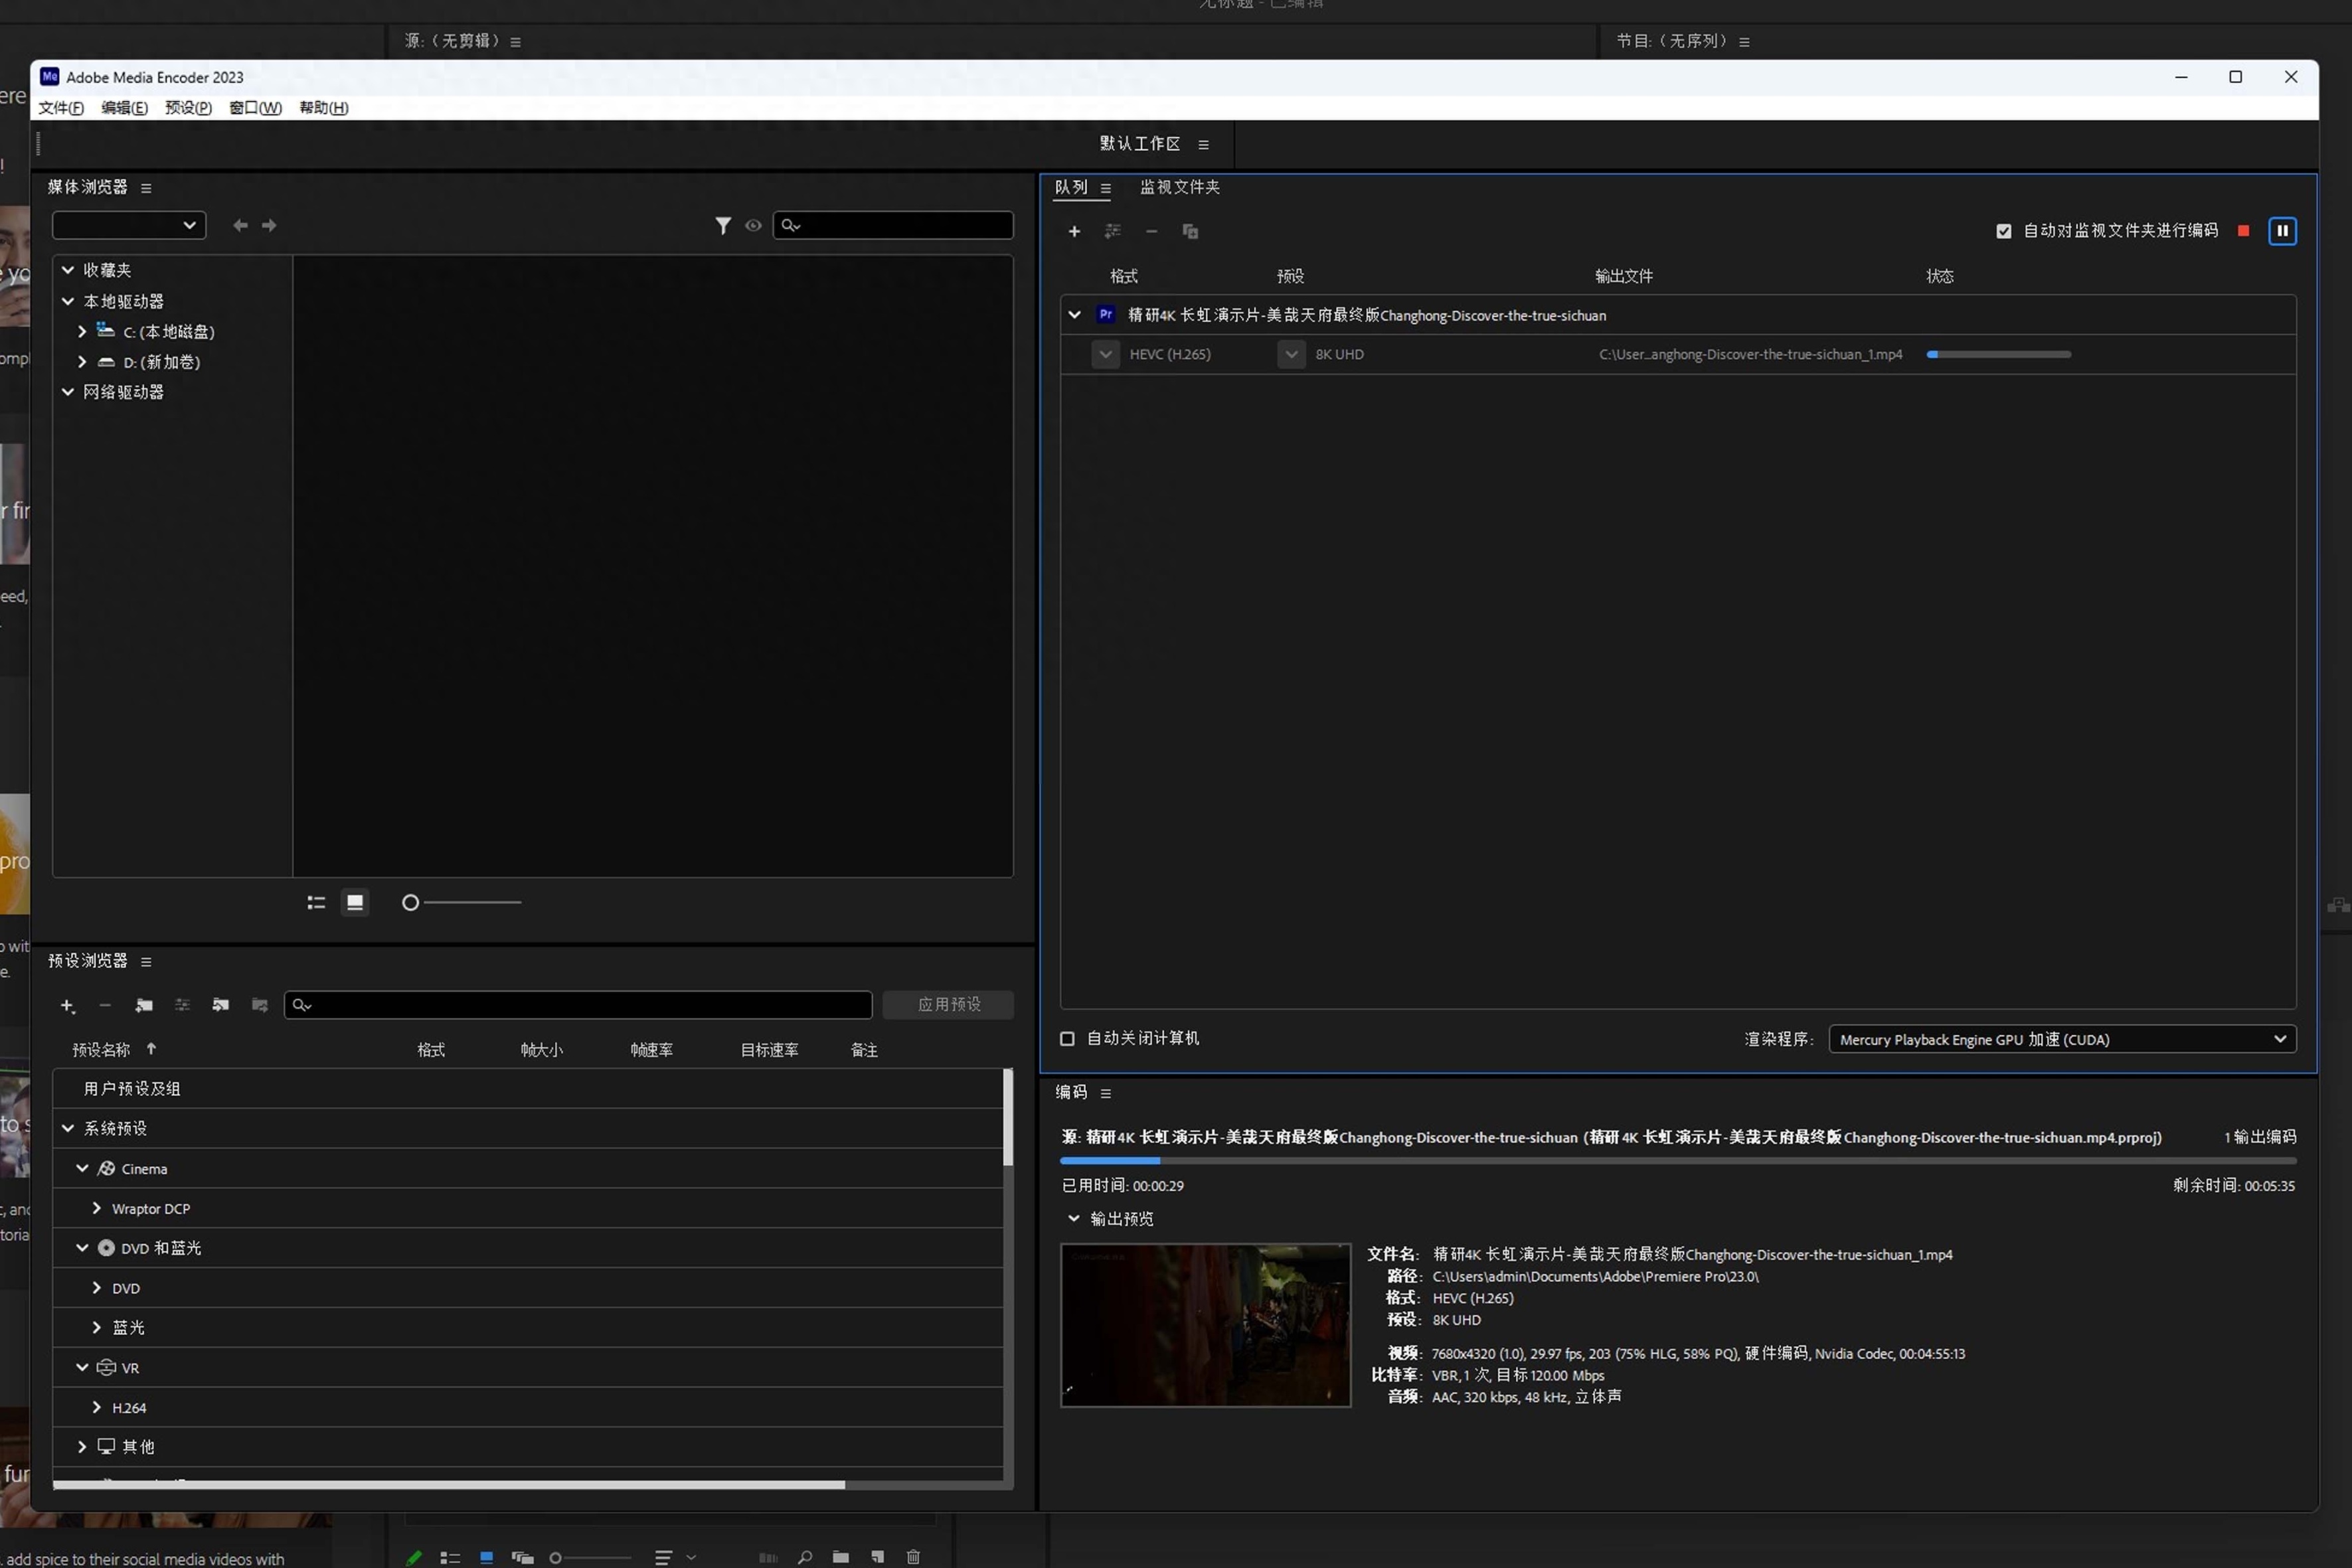
Task: Uncheck auto-encode watch folders checkbox
Action: [x=2003, y=231]
